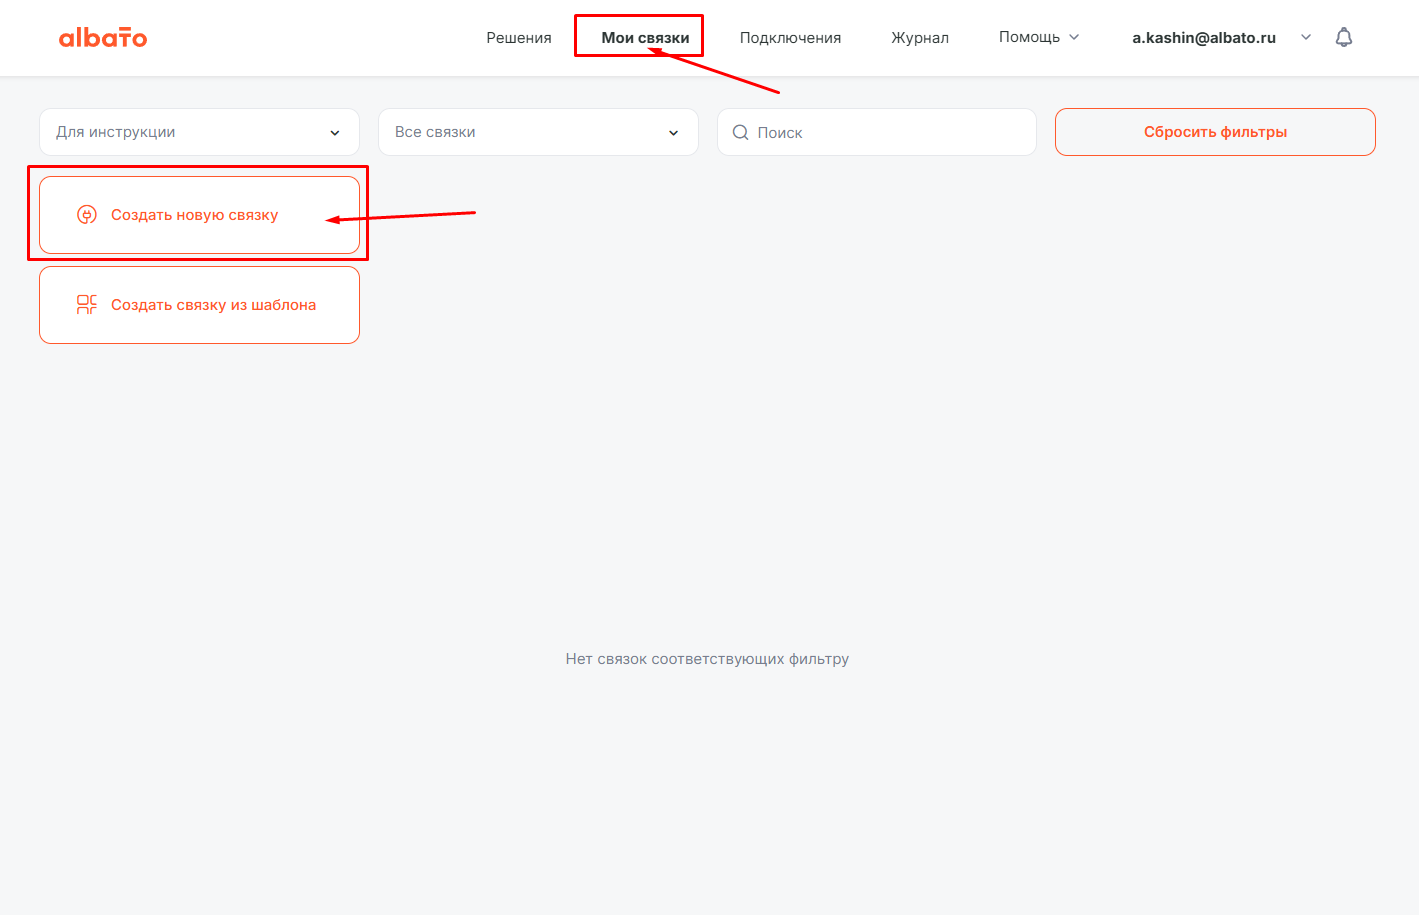Screen dimensions: 1419x915
Task: Click the a.kashin@albato.ru account name
Action: 1203,38
